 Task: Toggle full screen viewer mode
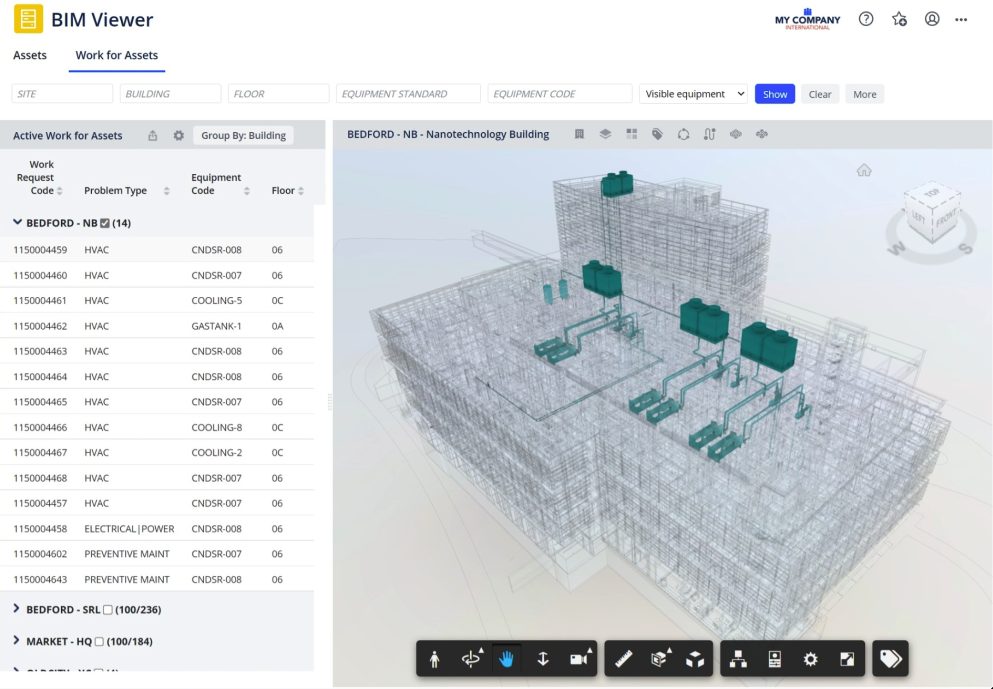(x=847, y=659)
